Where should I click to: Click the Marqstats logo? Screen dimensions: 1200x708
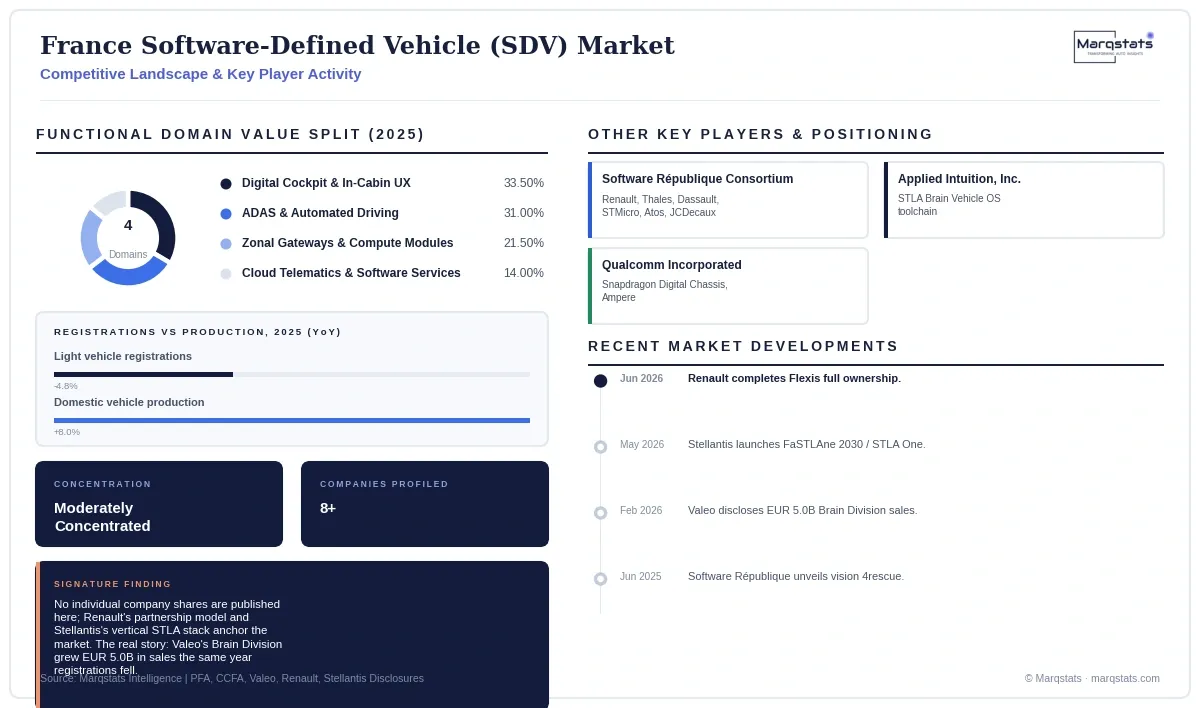[x=1114, y=47]
